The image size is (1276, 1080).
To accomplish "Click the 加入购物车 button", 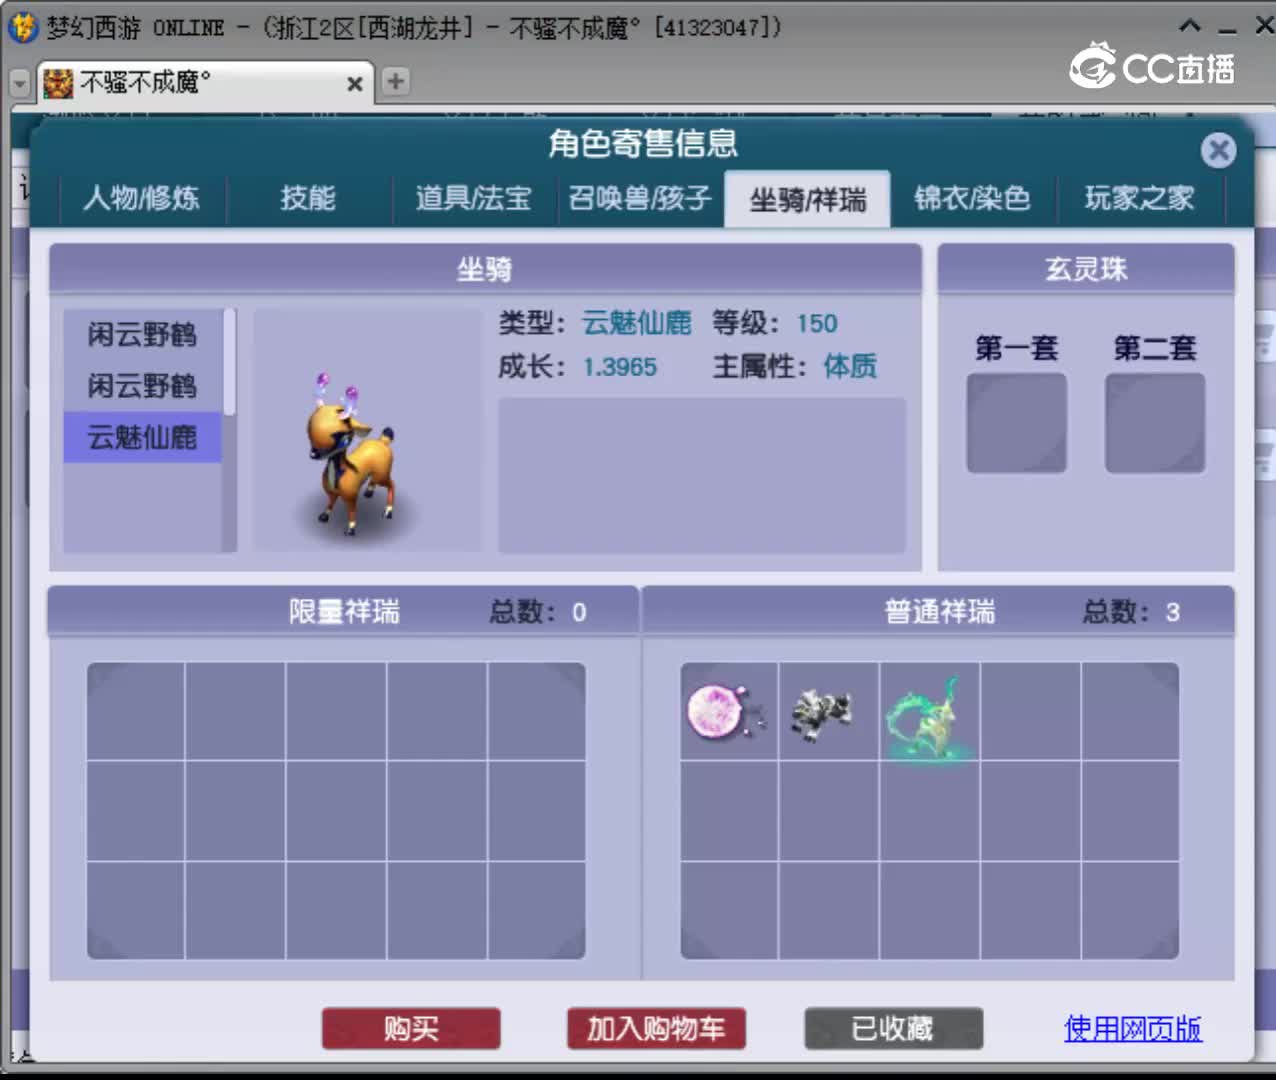I will (656, 1028).
